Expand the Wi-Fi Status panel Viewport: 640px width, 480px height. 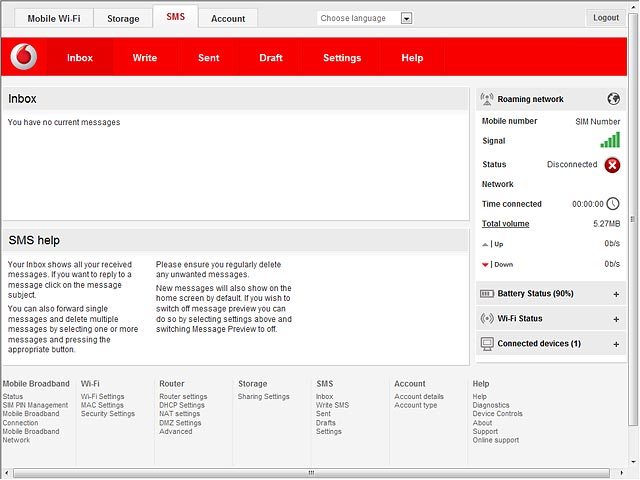(x=616, y=319)
